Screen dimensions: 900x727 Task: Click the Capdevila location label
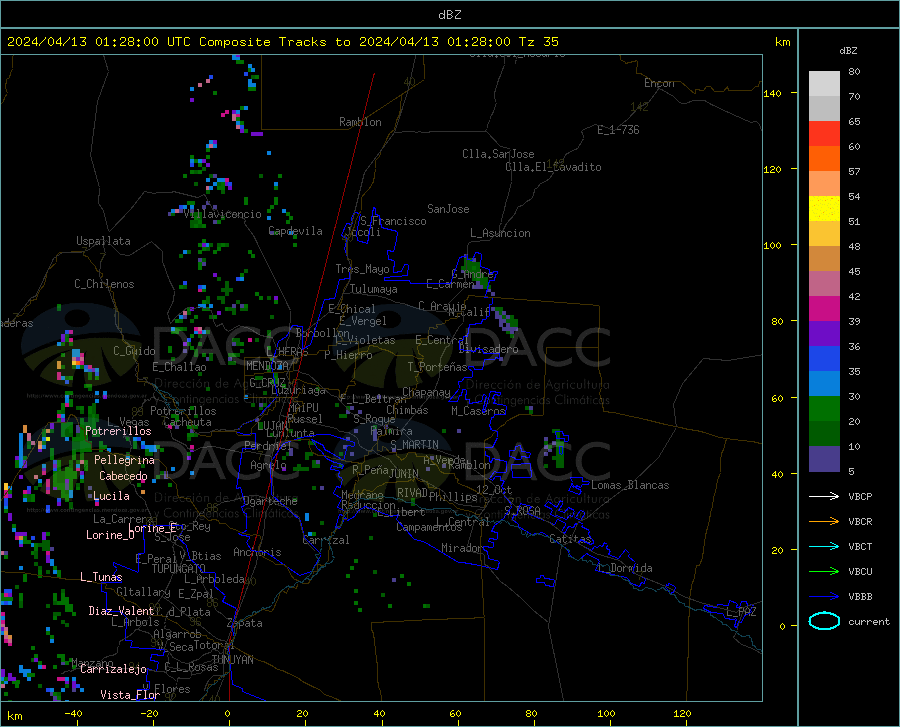click(x=296, y=231)
